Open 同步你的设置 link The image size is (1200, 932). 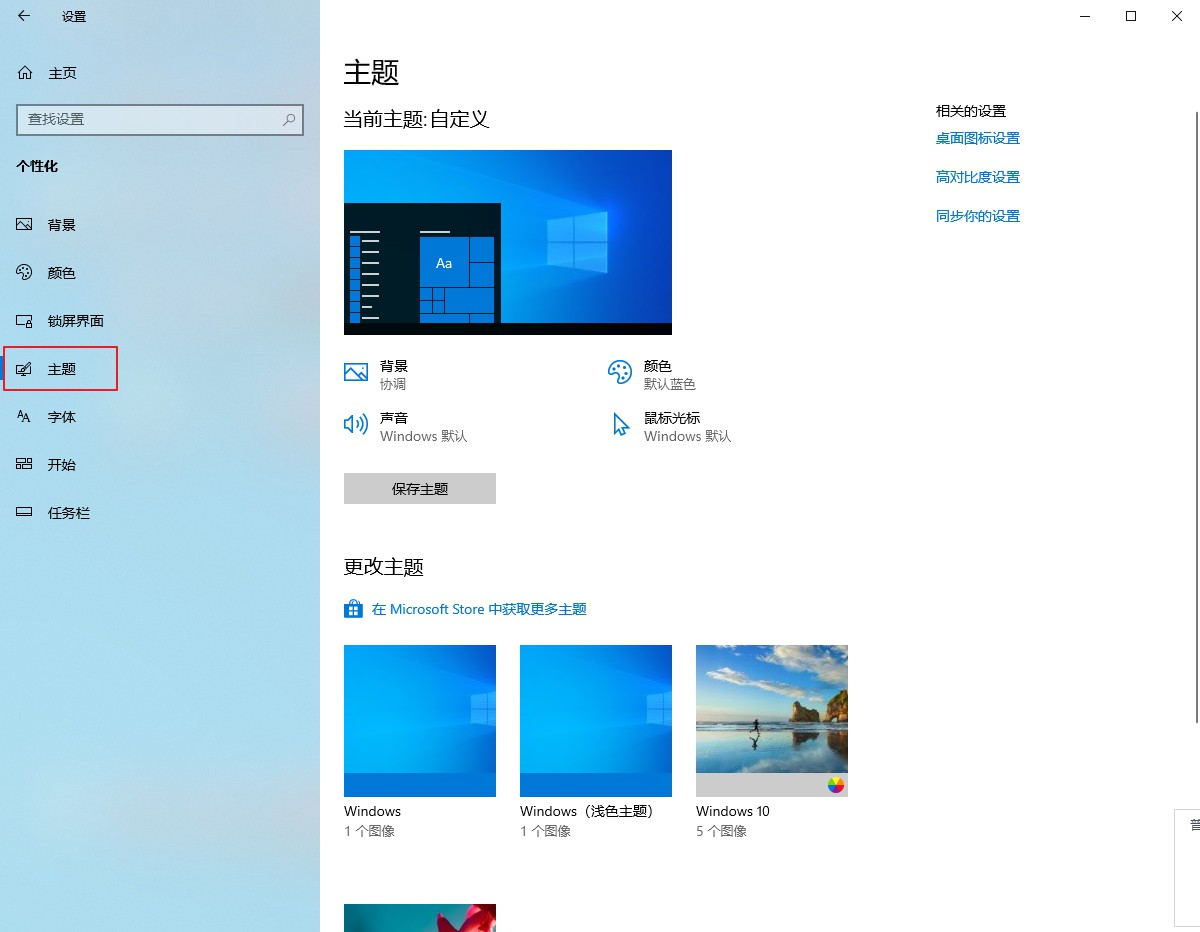click(978, 216)
